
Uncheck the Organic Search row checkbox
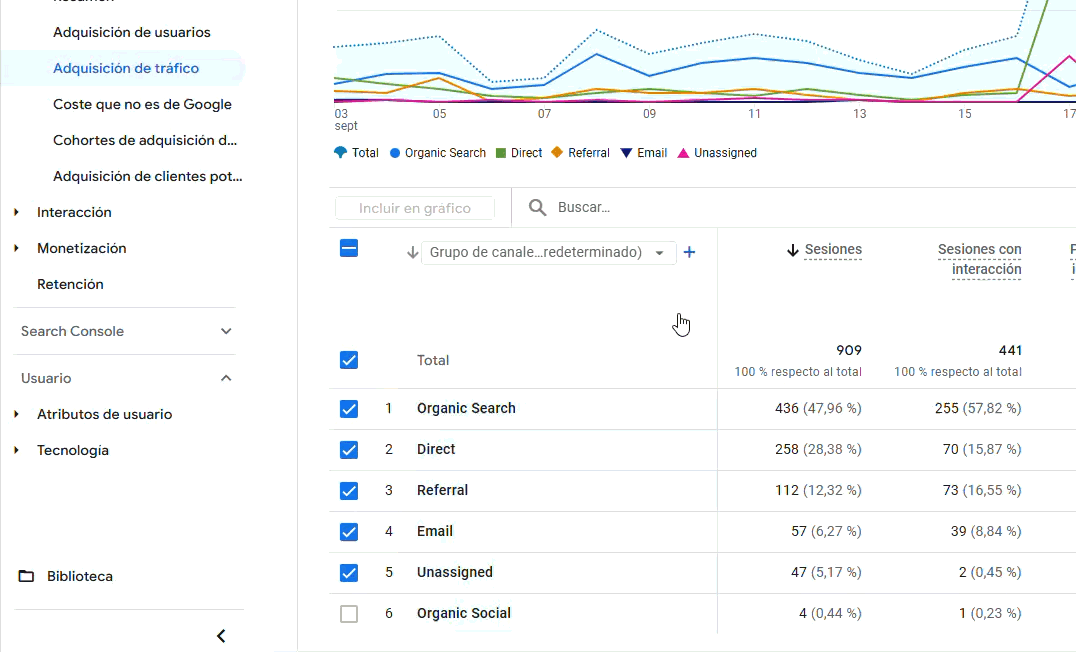point(349,408)
